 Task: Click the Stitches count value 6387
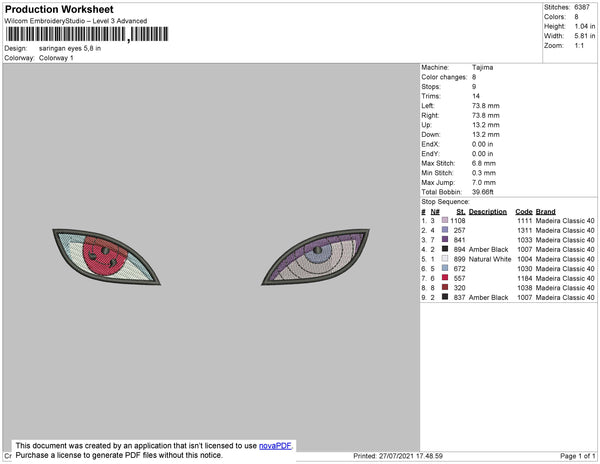pos(582,7)
